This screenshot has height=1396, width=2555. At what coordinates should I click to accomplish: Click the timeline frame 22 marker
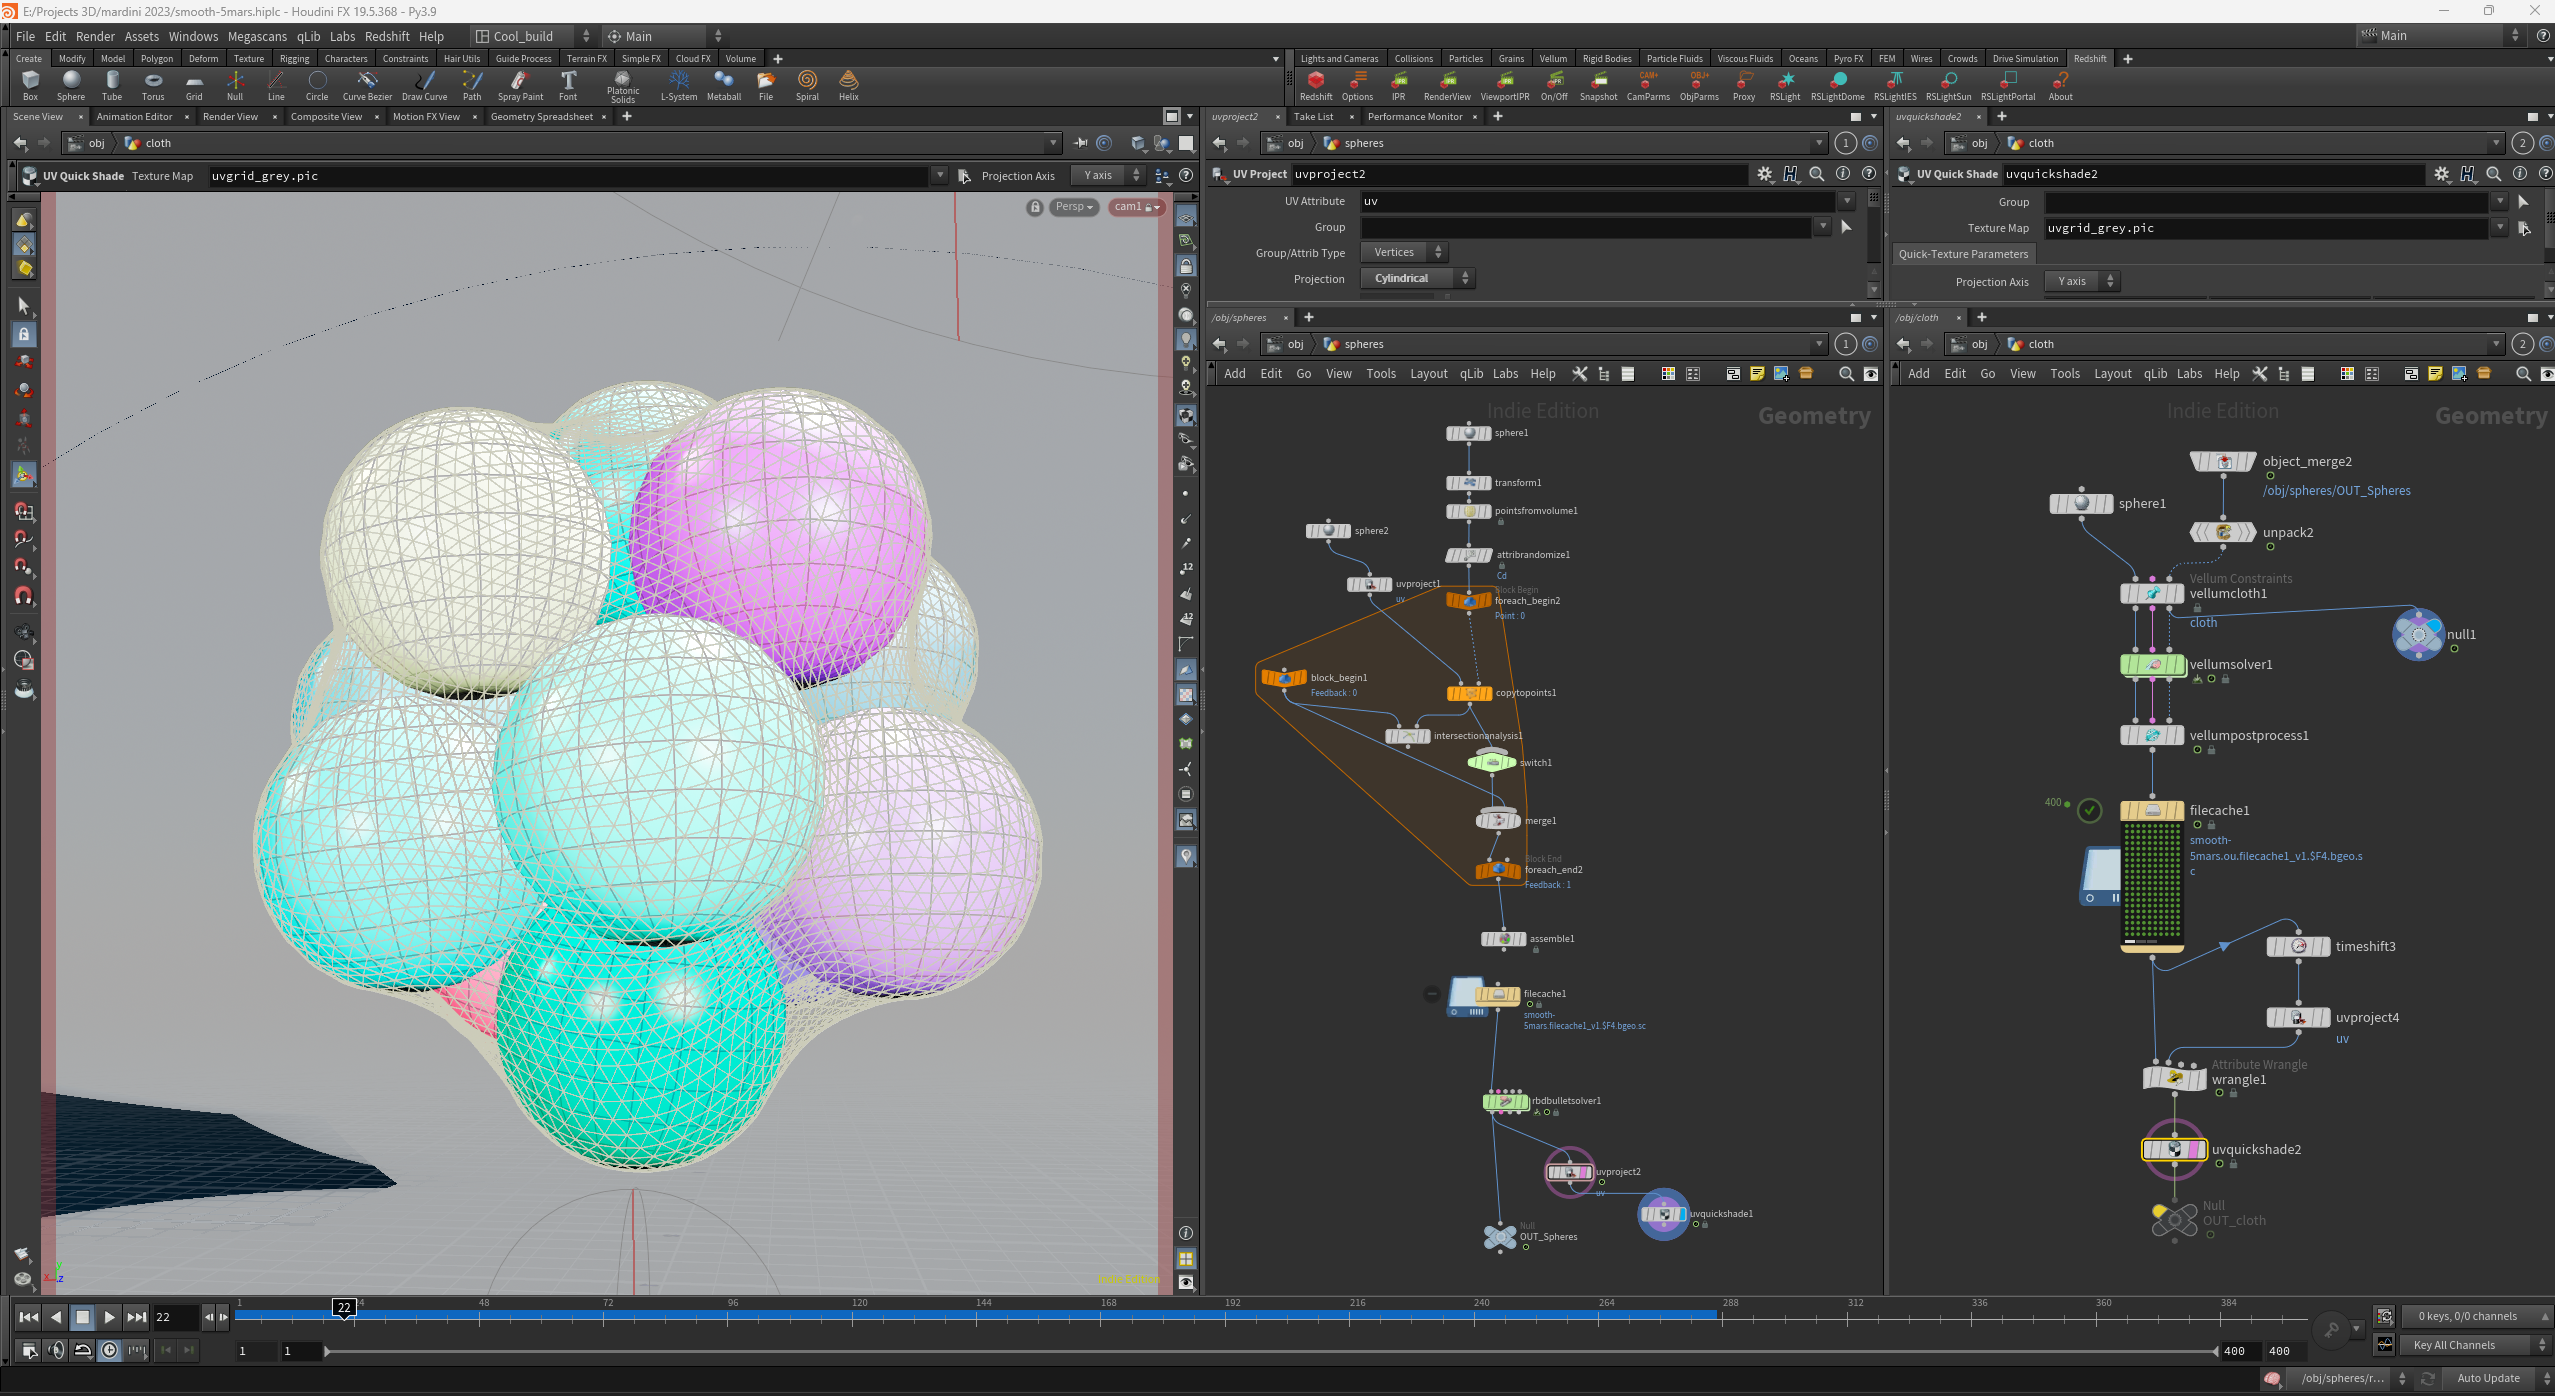[344, 1308]
